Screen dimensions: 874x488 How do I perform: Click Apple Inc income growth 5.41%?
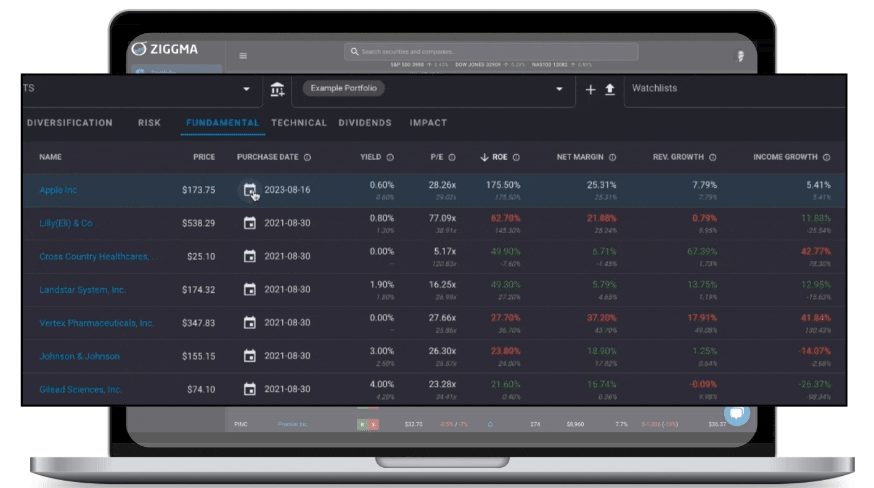click(818, 185)
